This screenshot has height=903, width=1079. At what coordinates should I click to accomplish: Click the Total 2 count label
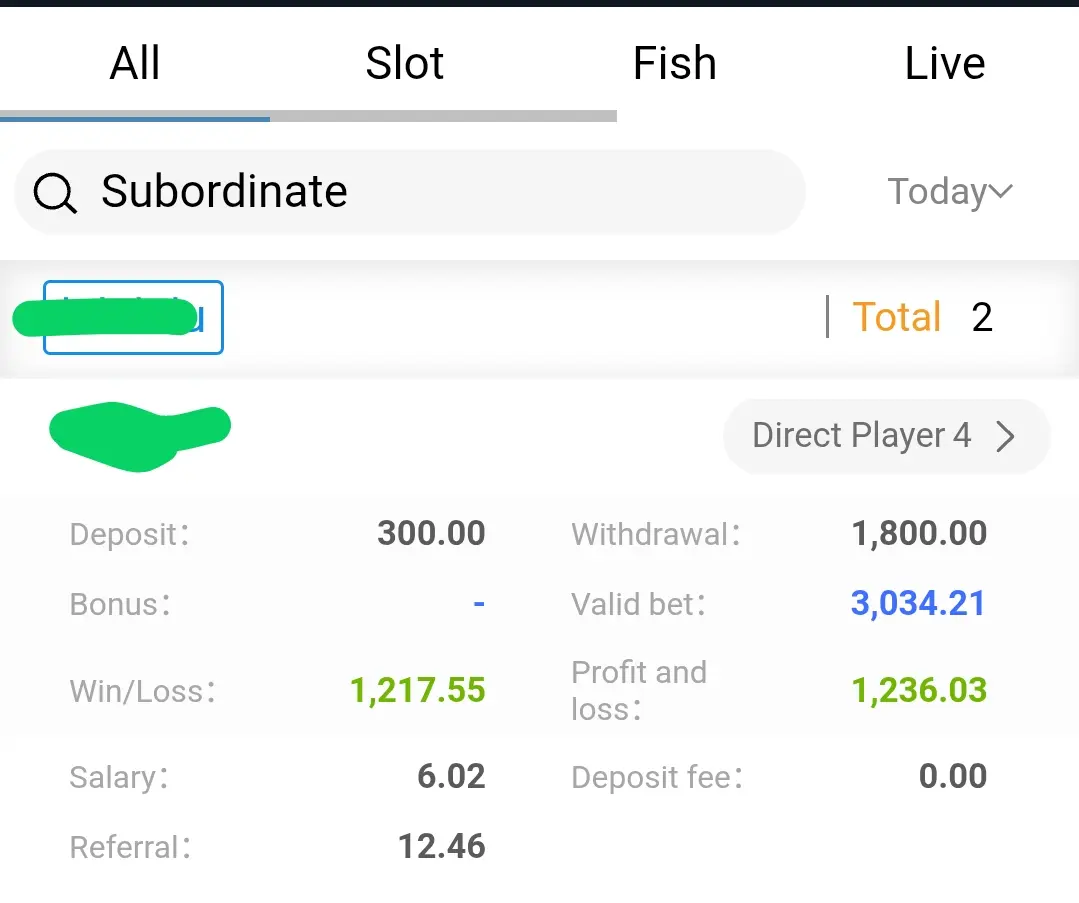pos(922,317)
